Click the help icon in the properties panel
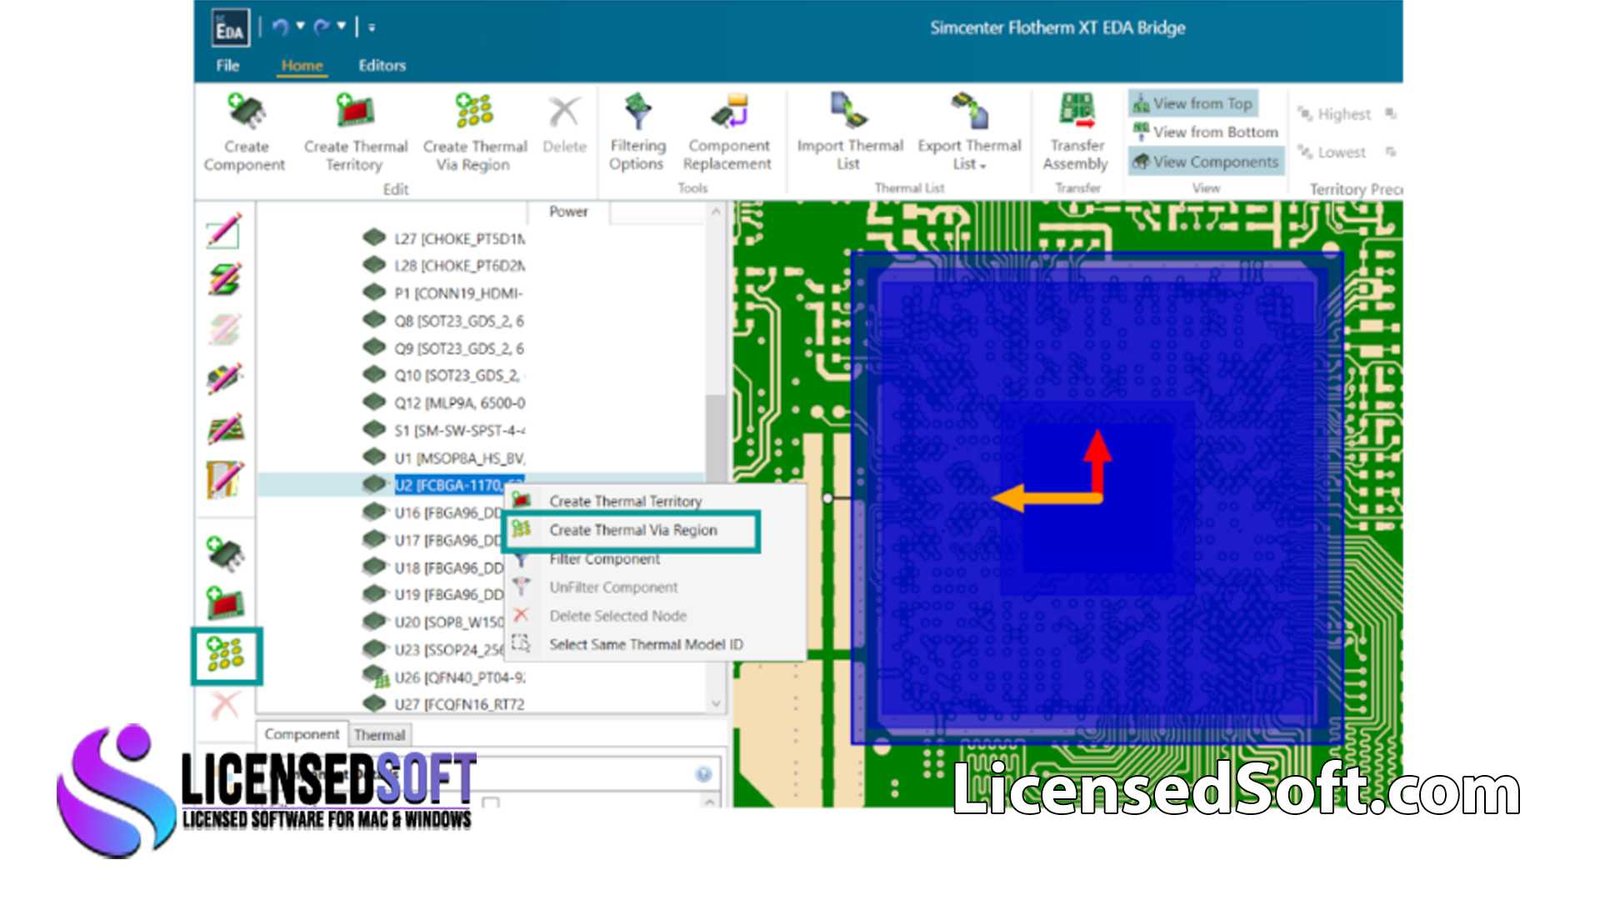The width and height of the screenshot is (1600, 900). [x=704, y=774]
